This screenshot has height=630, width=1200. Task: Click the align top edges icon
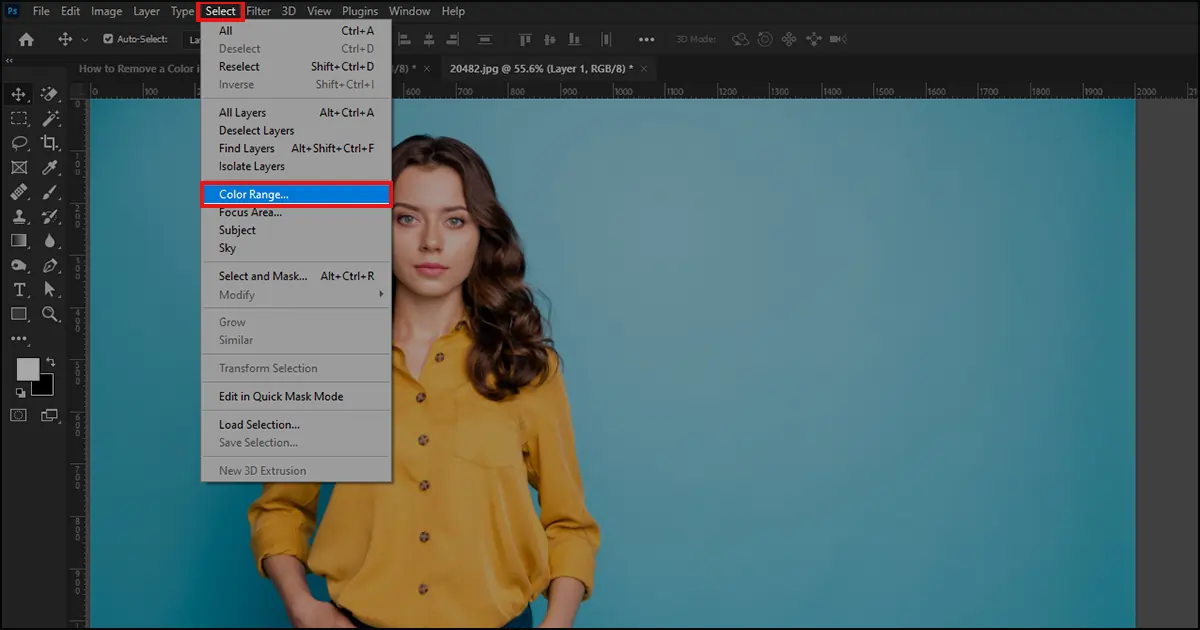[526, 39]
